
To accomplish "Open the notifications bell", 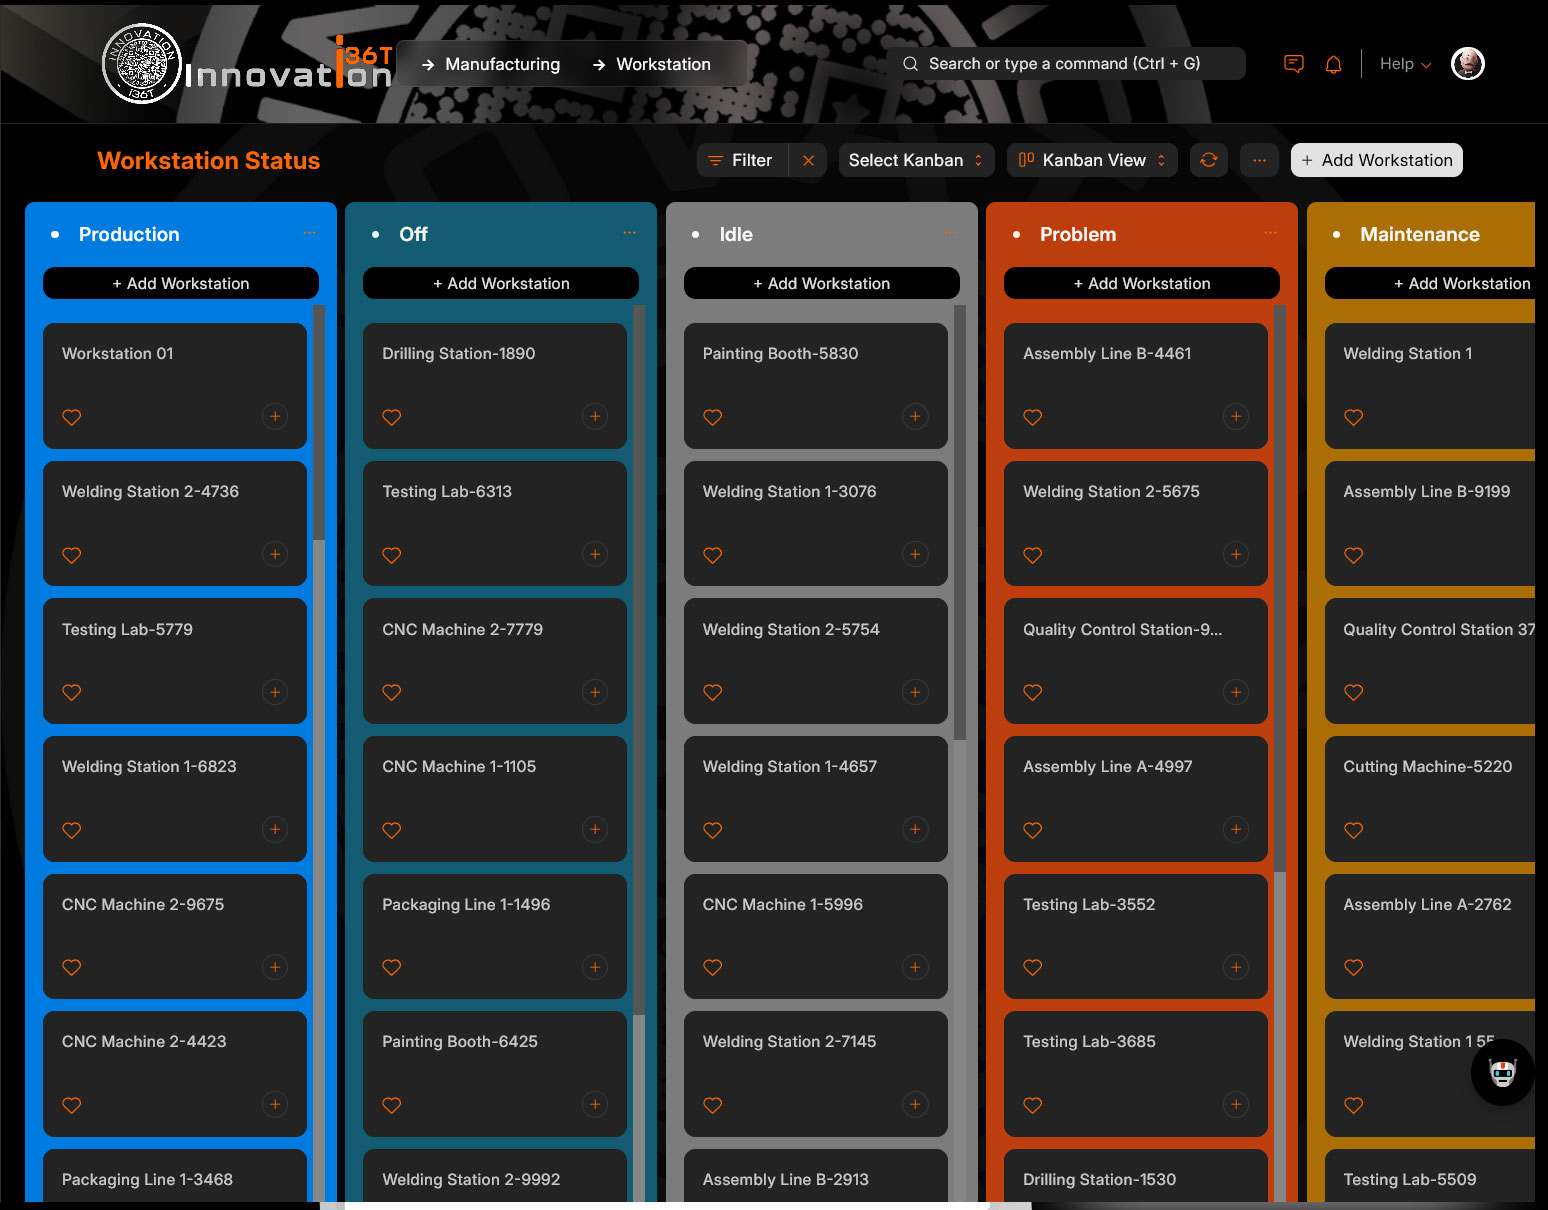I will click(x=1333, y=64).
